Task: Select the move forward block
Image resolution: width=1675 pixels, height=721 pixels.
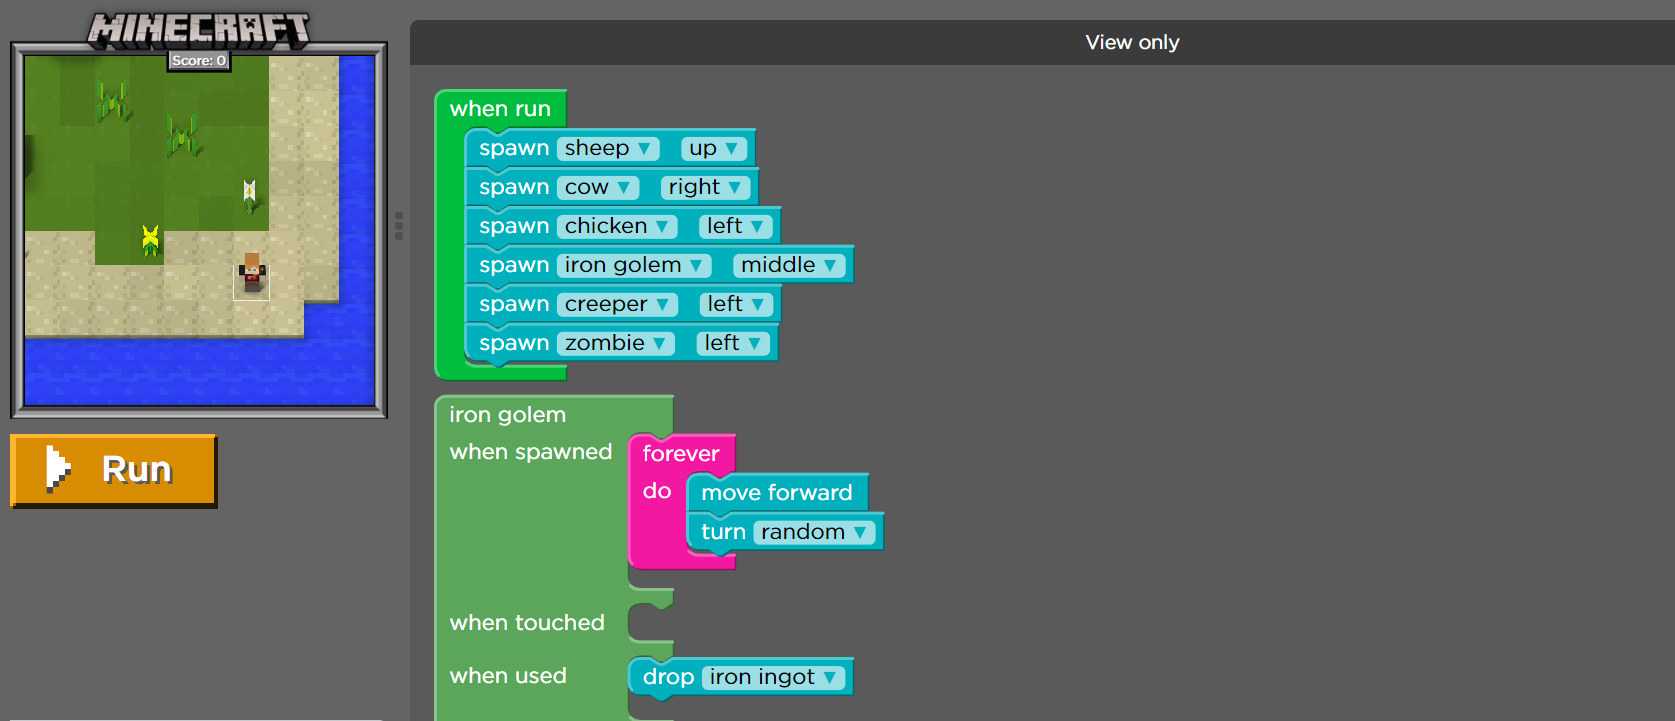Action: [777, 493]
